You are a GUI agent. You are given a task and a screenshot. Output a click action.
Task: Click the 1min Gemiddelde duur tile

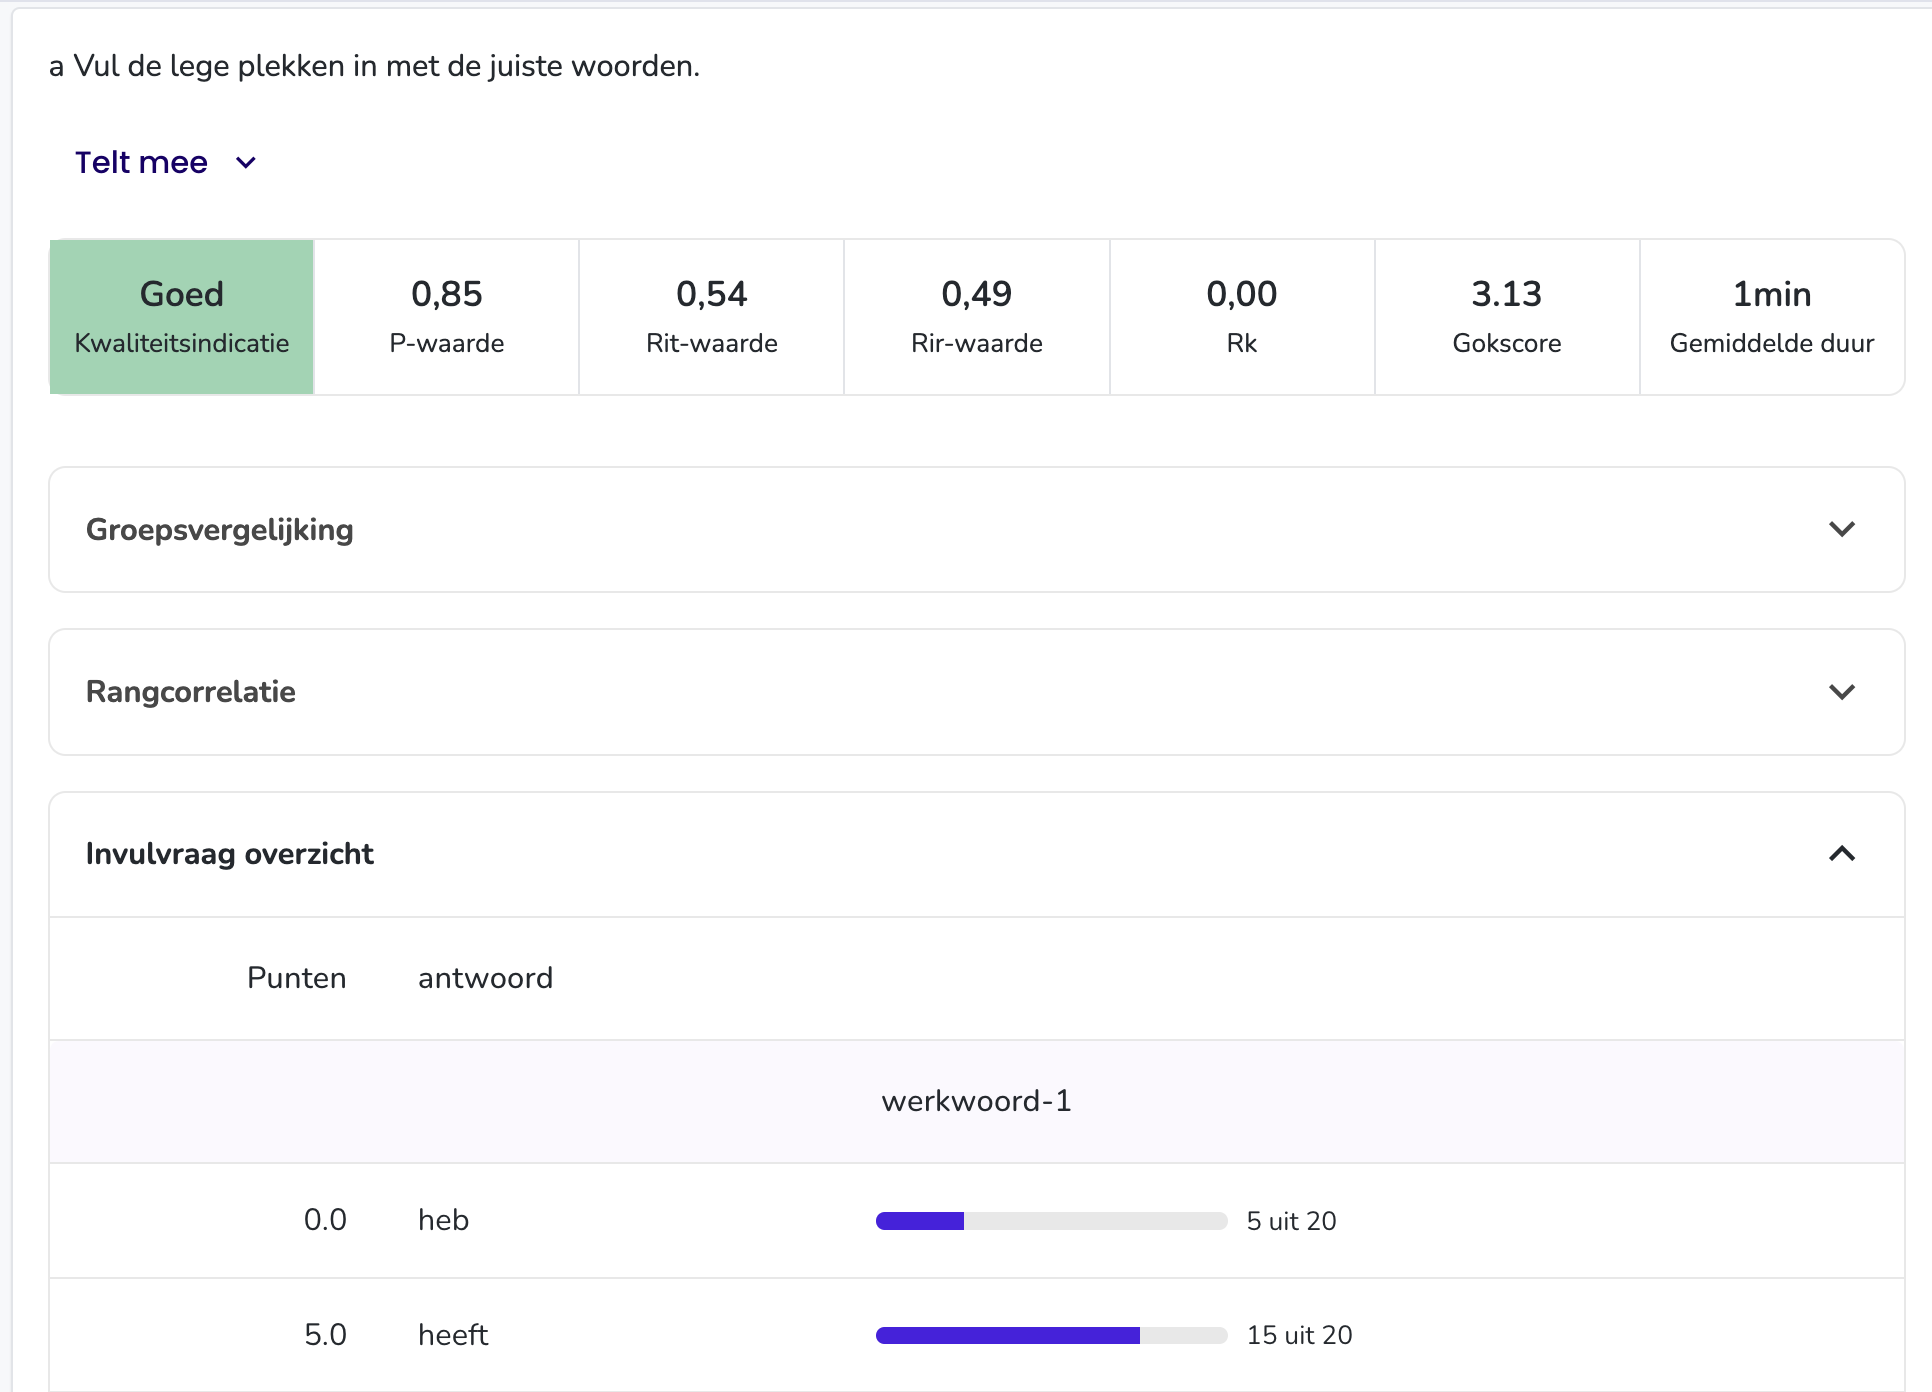pos(1772,317)
